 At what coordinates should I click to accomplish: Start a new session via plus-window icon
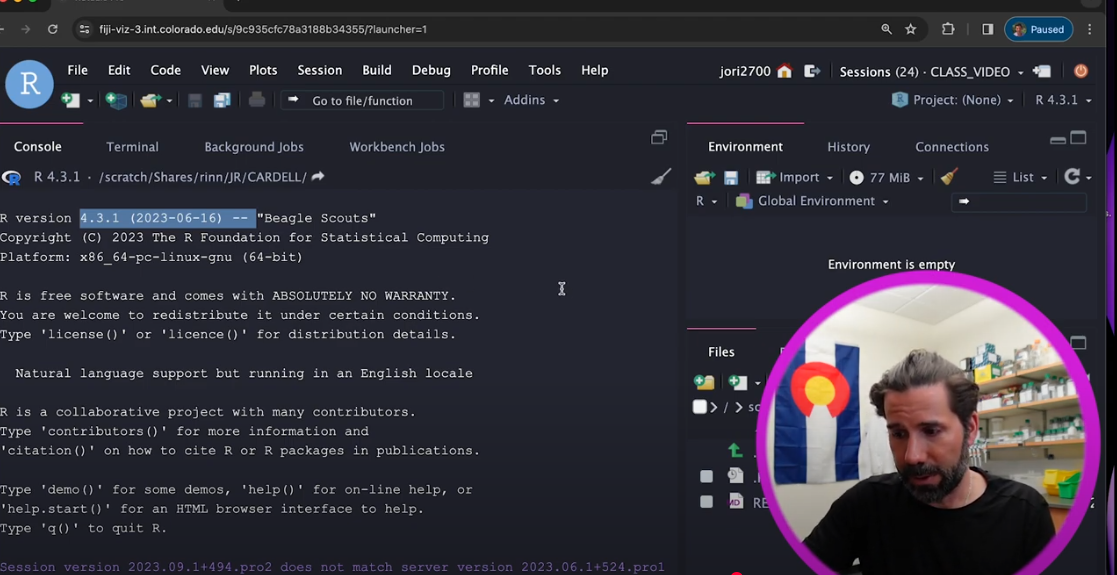pyautogui.click(x=1041, y=71)
